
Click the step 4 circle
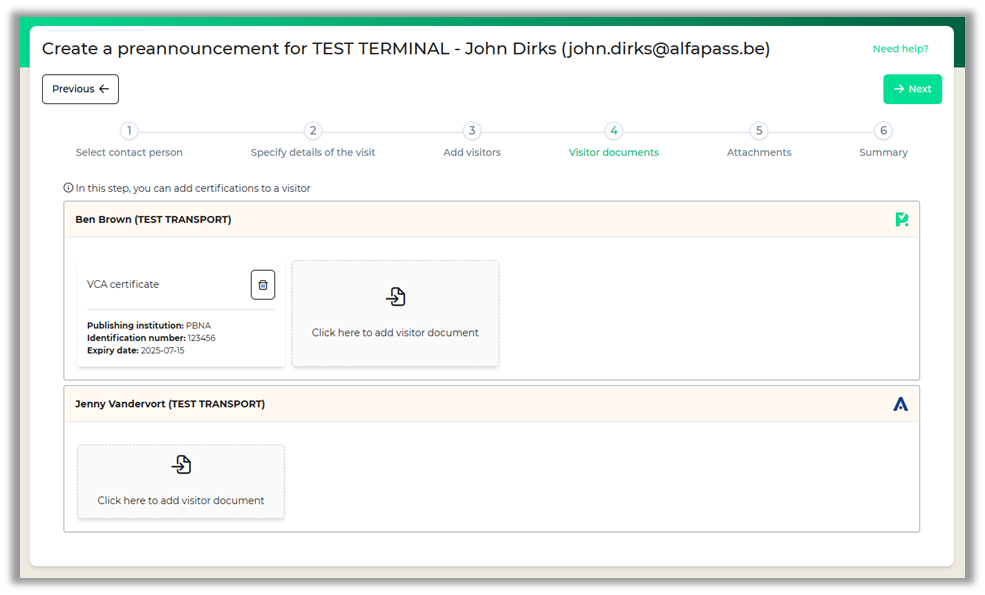click(x=614, y=131)
